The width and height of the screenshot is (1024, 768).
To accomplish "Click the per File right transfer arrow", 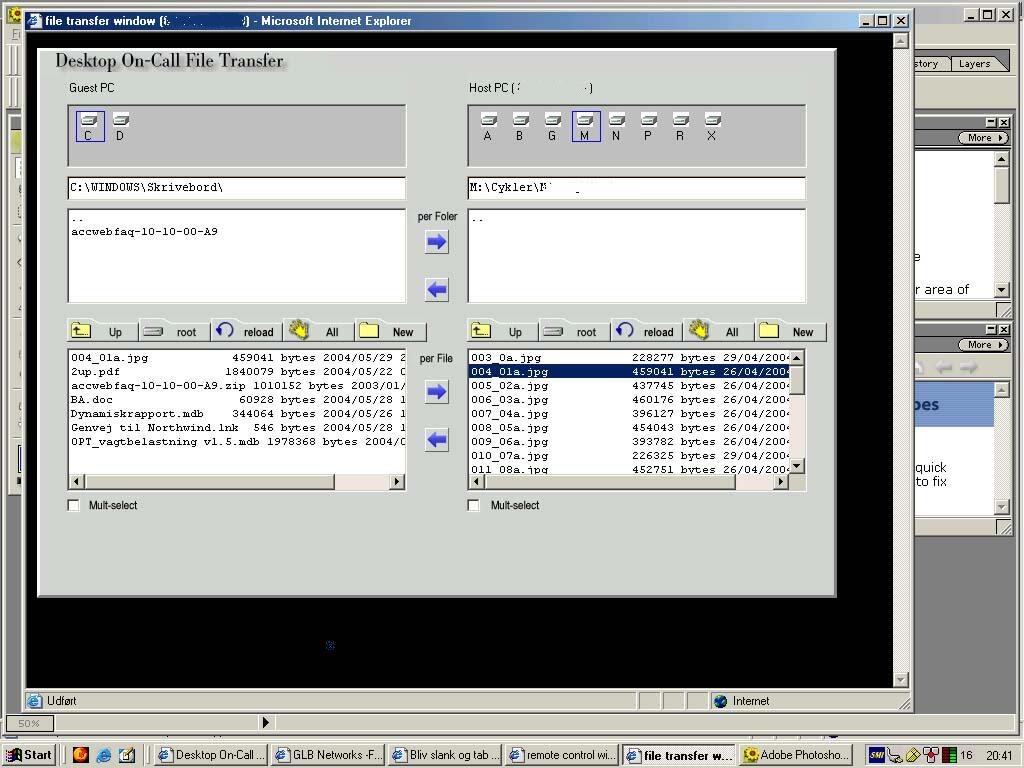I will point(436,392).
